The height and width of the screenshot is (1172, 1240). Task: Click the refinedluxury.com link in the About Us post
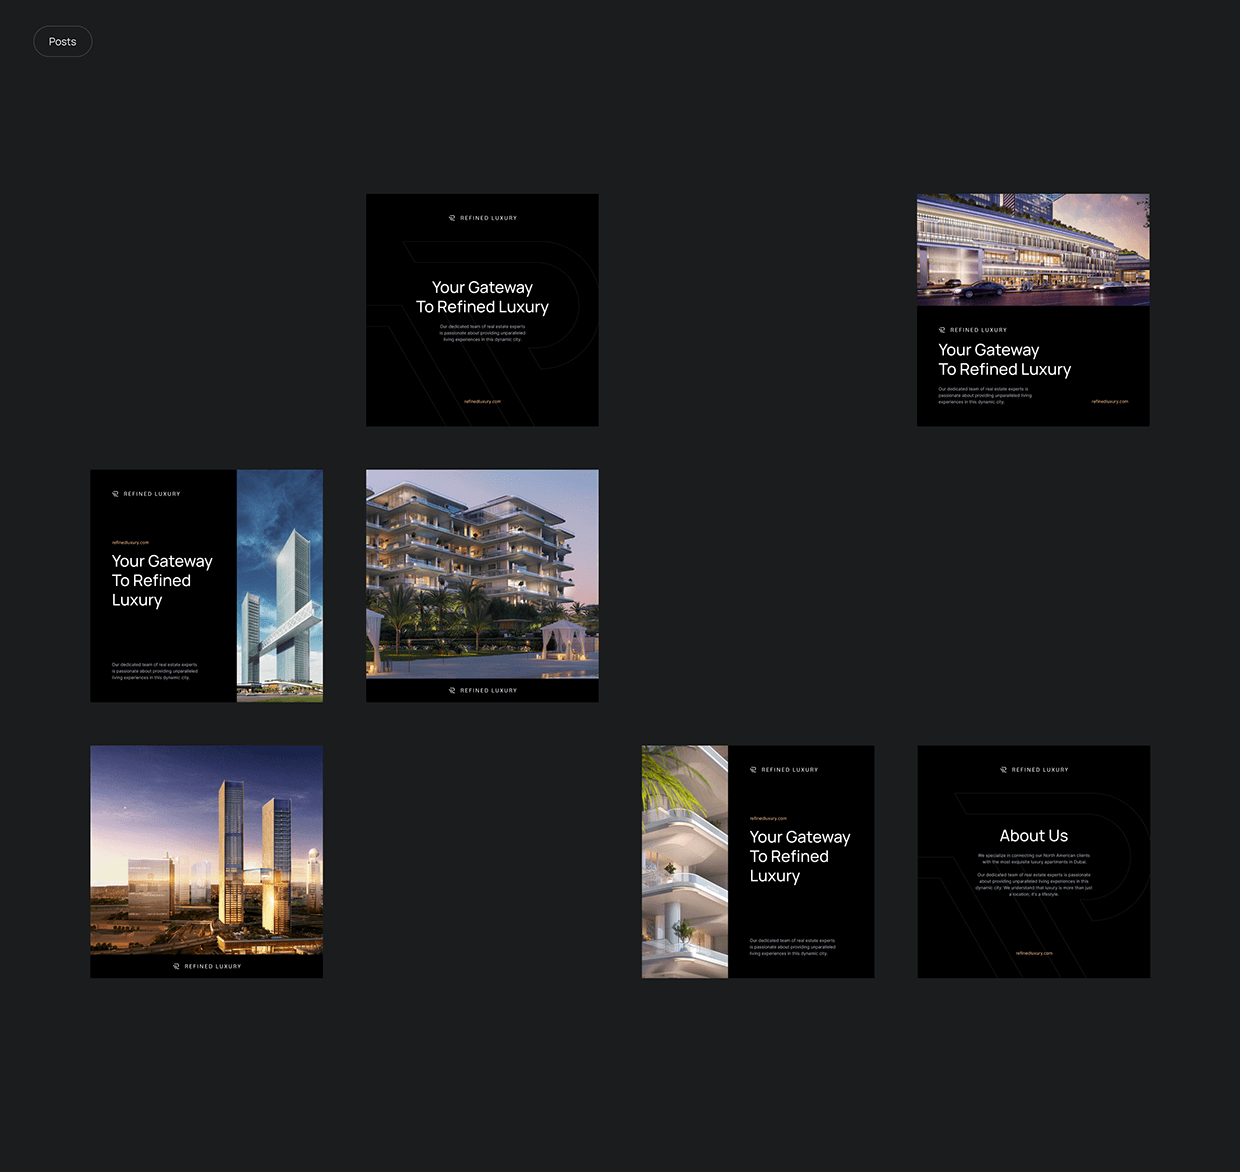[x=1034, y=953]
